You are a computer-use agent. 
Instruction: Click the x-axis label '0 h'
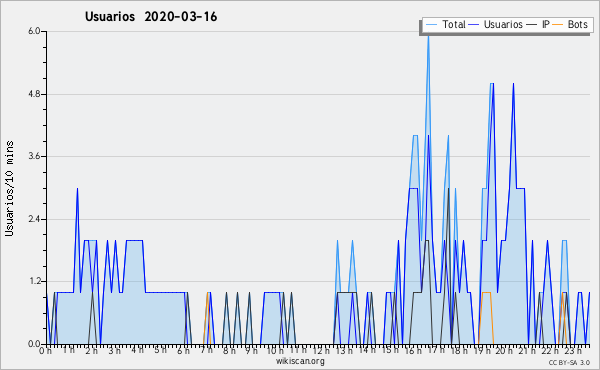[x=45, y=351]
